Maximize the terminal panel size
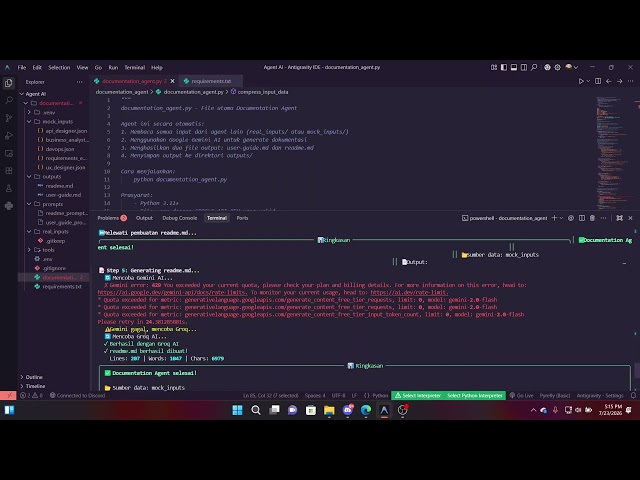This screenshot has height=480, width=640. pos(620,218)
